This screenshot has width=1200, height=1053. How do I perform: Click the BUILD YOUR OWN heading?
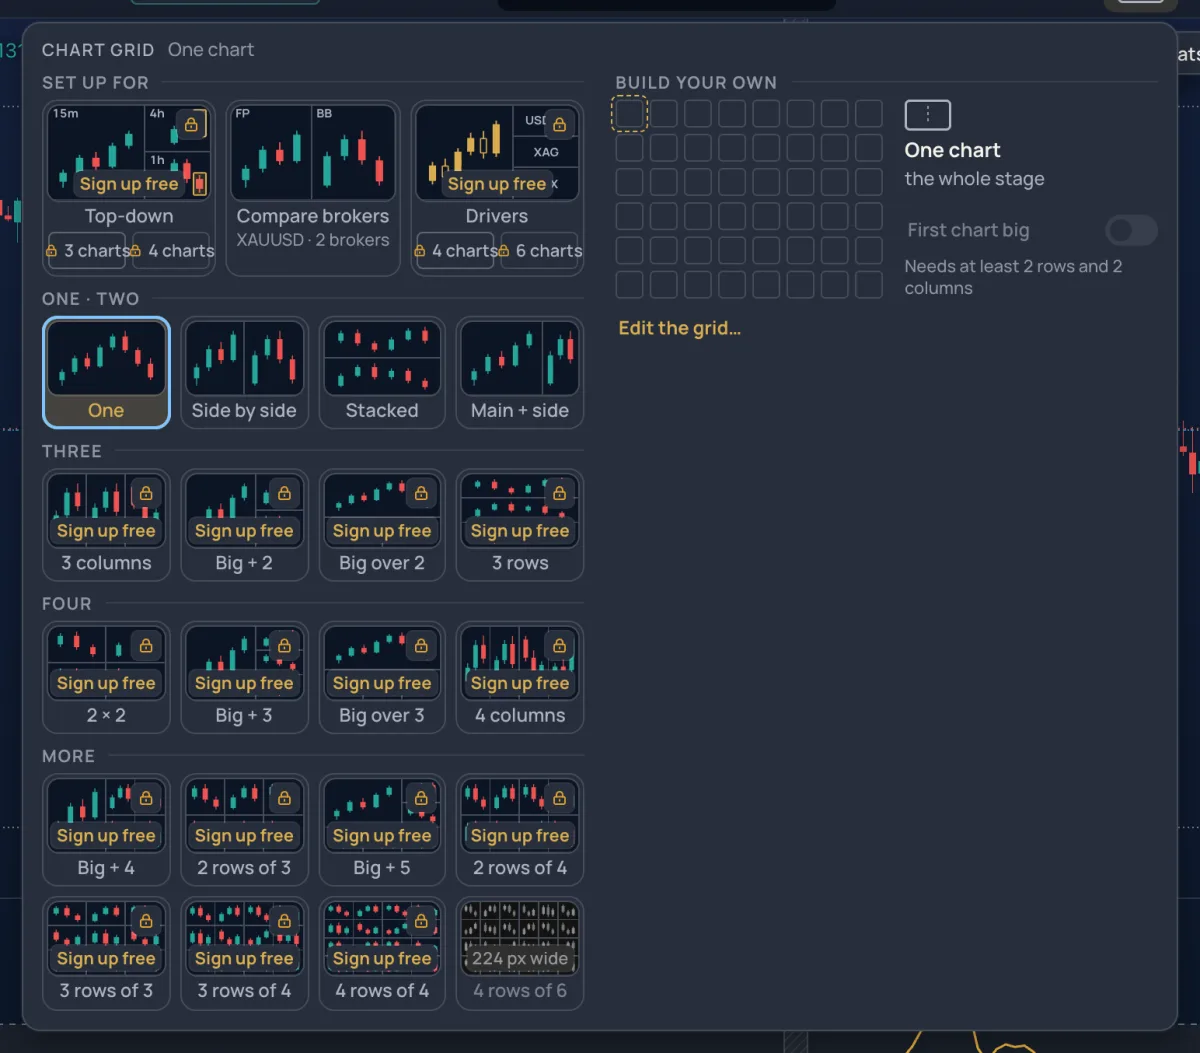(x=696, y=83)
